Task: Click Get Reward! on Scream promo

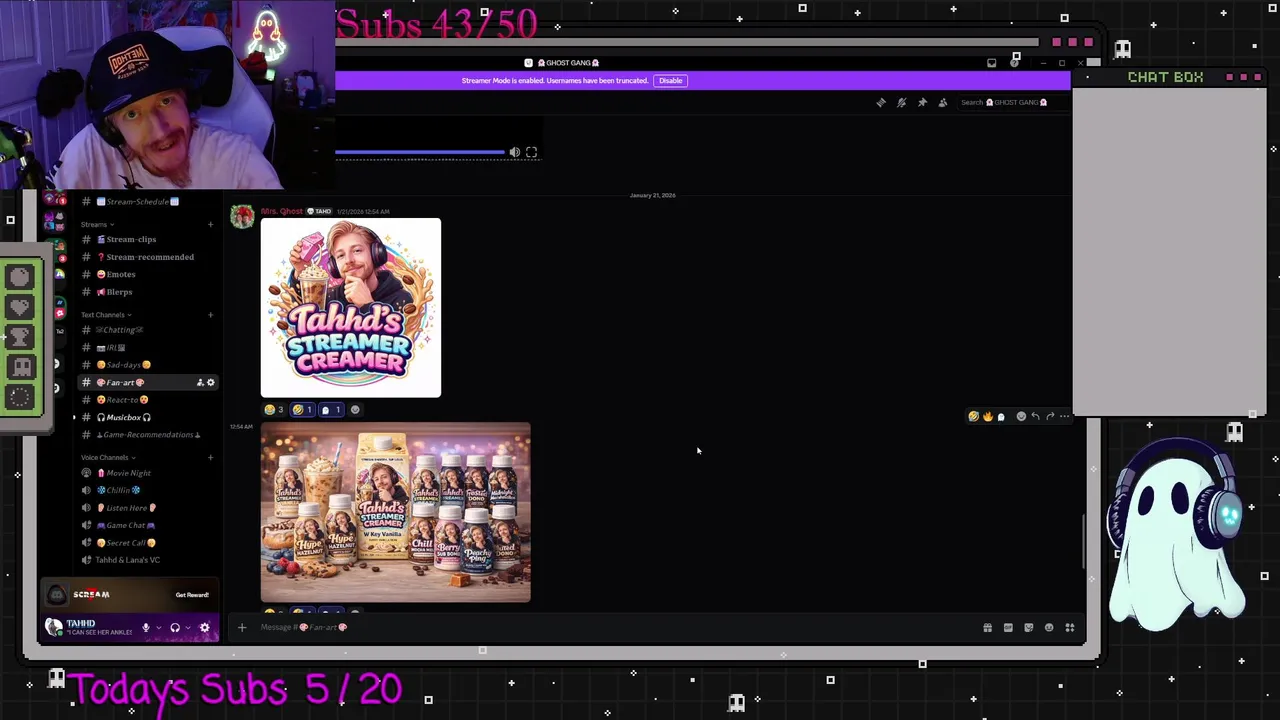Action: coord(192,595)
